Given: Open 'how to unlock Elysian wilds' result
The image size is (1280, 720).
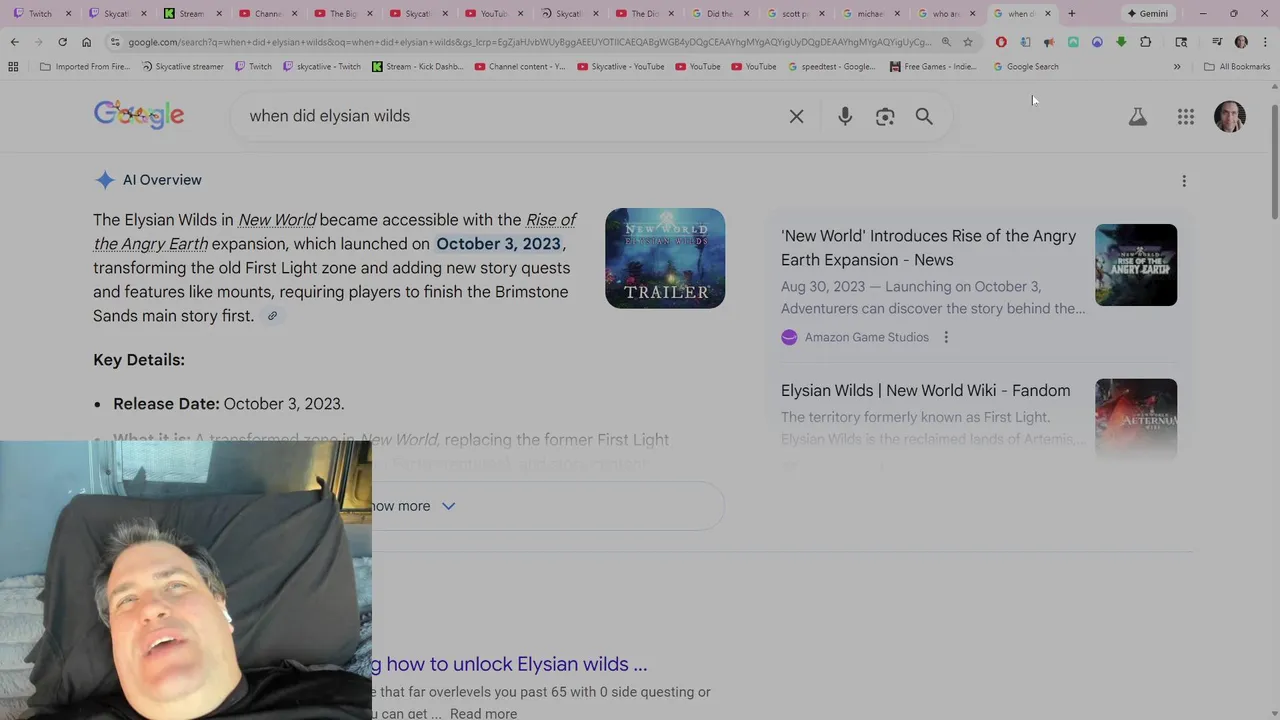Looking at the screenshot, I should coord(509,664).
